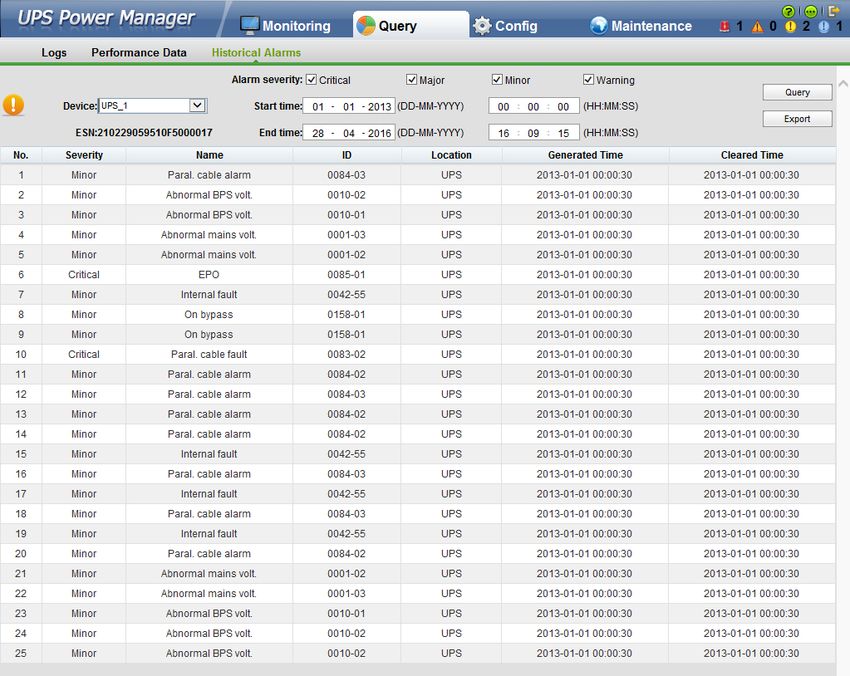This screenshot has height=676, width=850.
Task: Click the blue warning alarm icon
Action: point(823,26)
